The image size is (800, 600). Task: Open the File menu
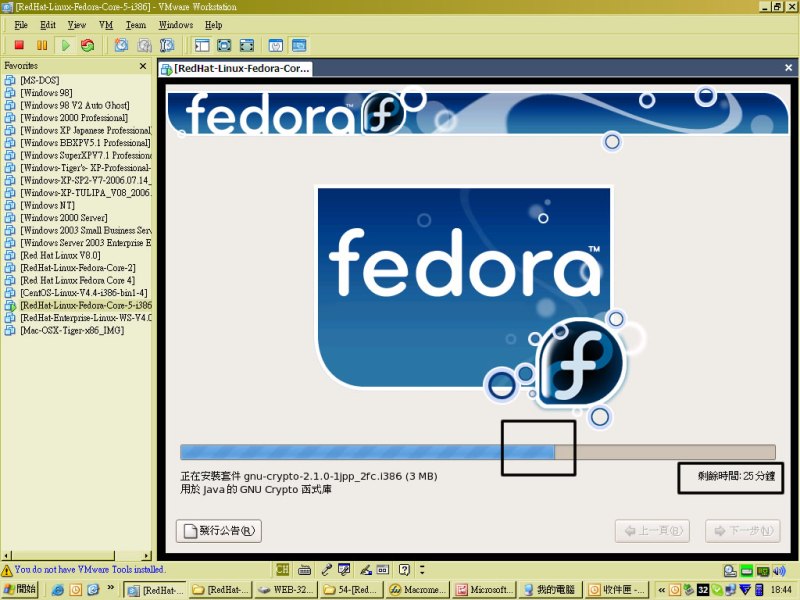tap(21, 25)
